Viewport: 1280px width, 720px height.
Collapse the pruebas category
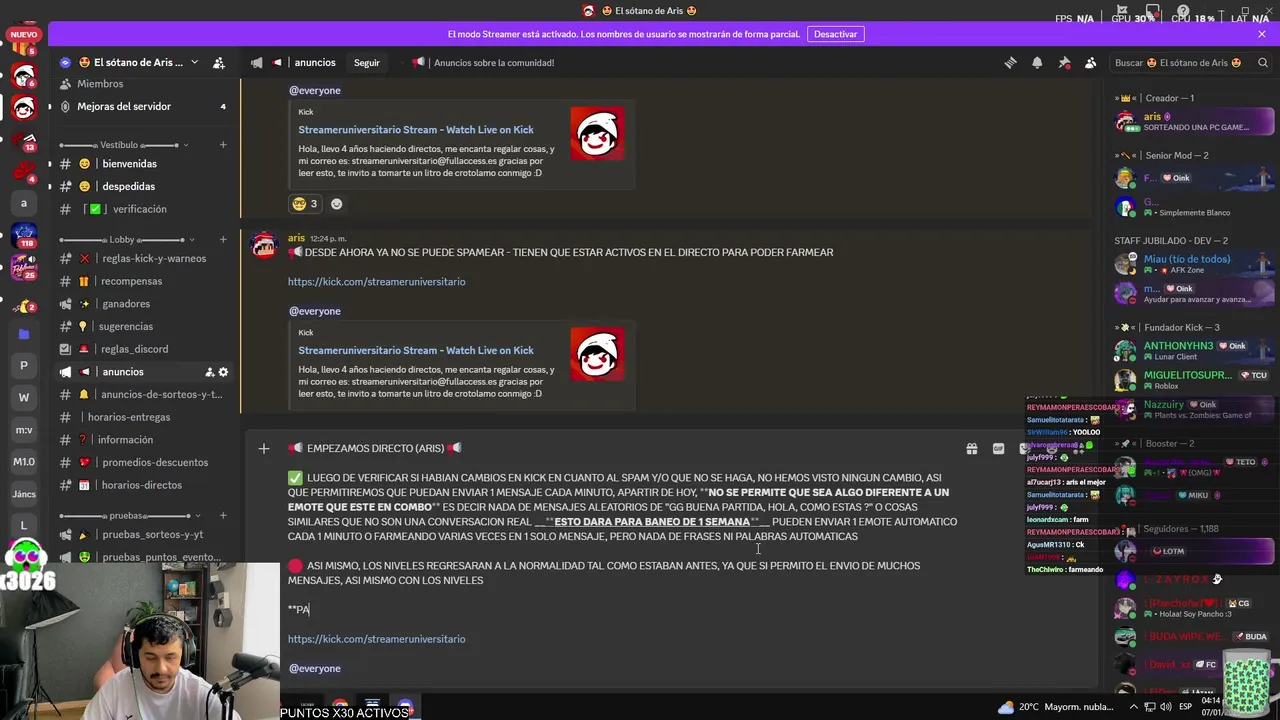(x=126, y=516)
